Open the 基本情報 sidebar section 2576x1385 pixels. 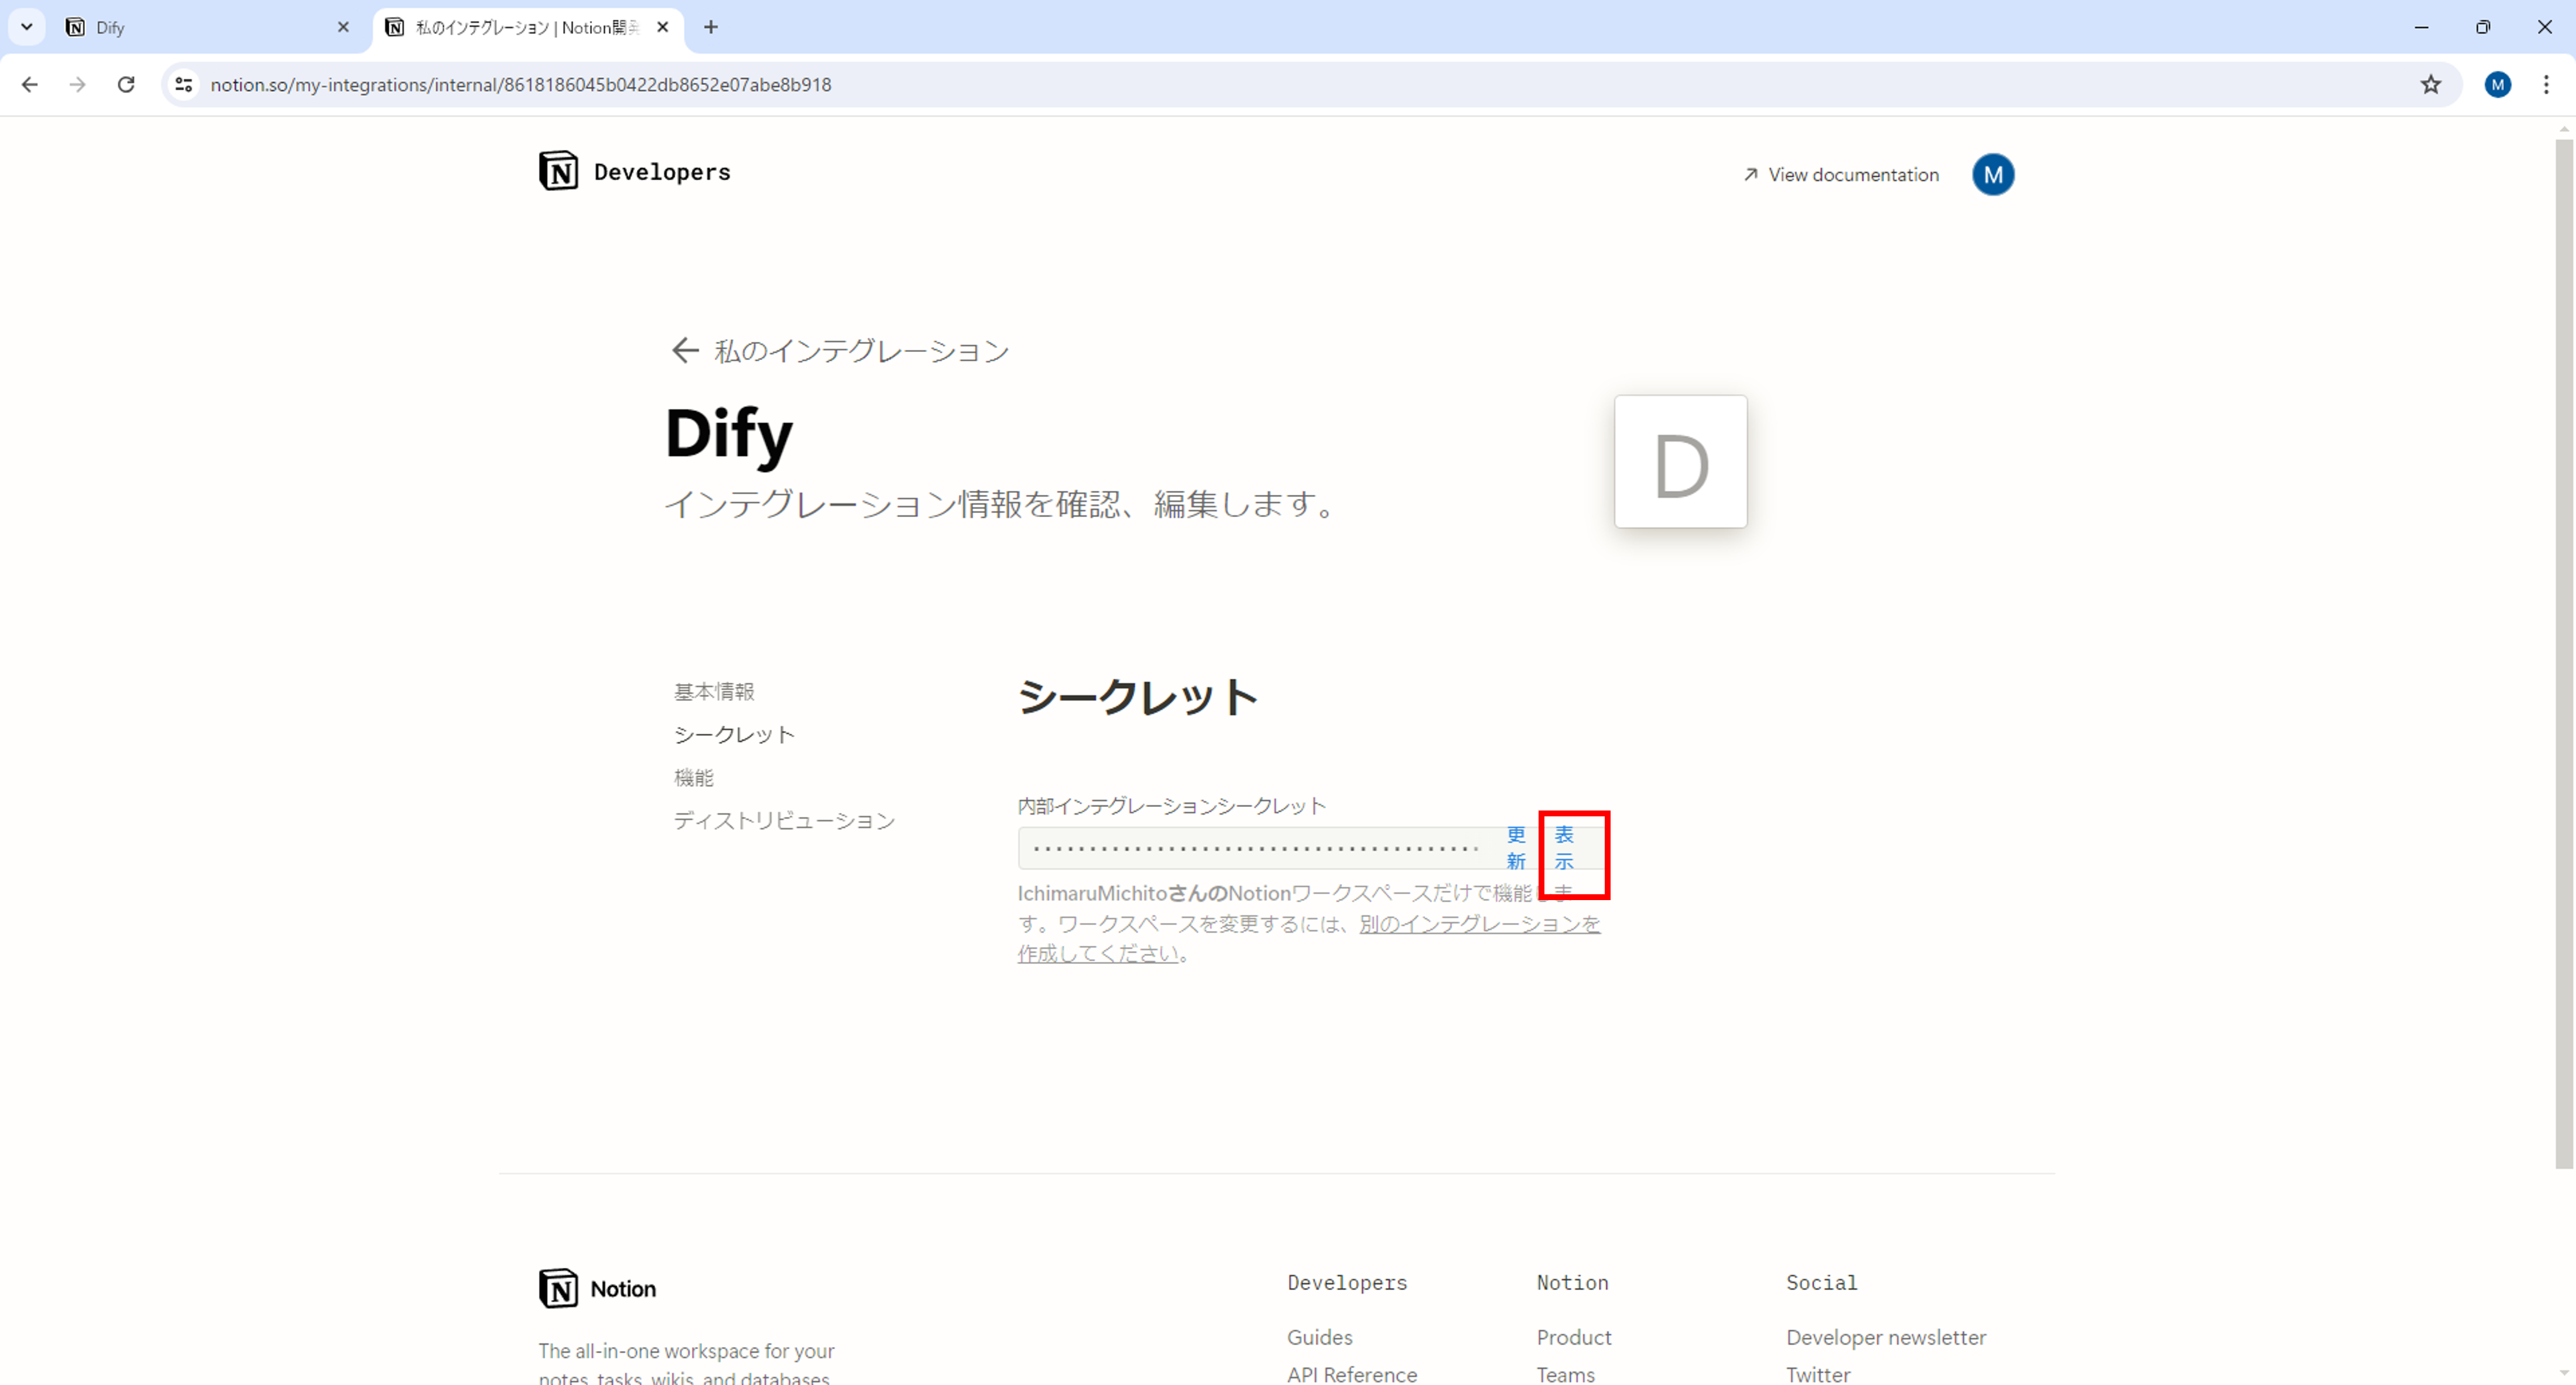click(x=714, y=692)
